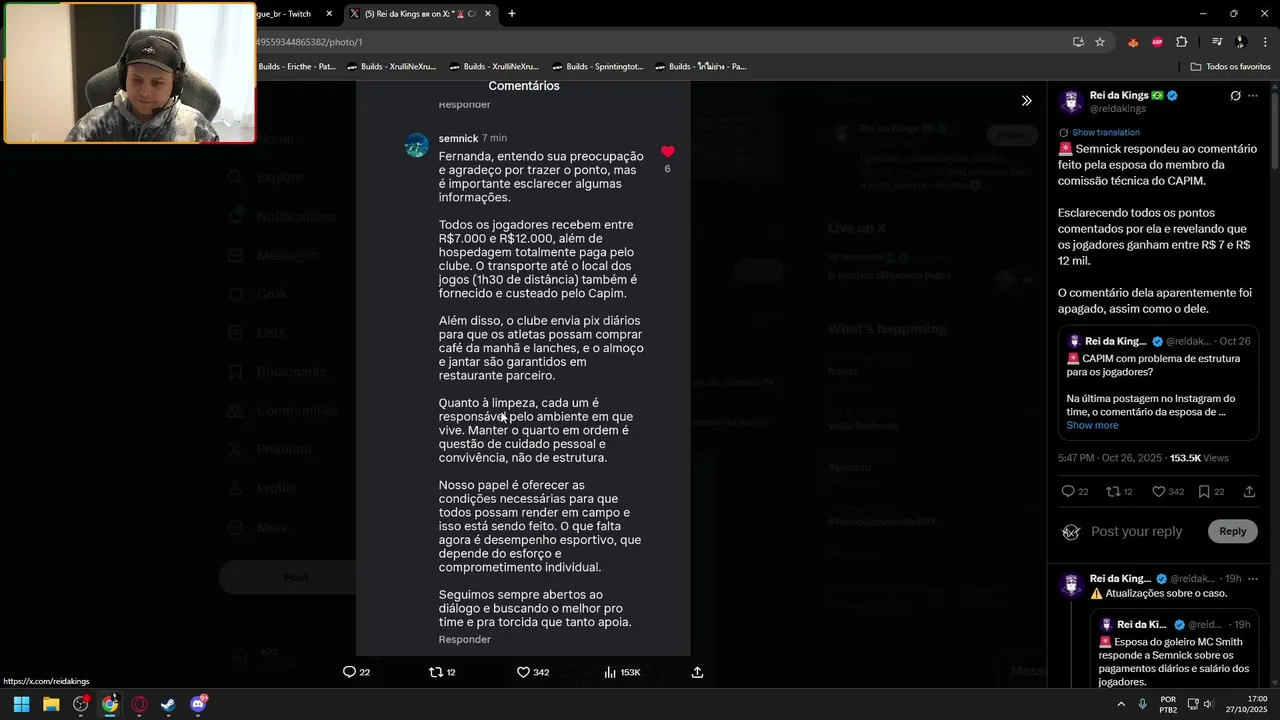Image resolution: width=1280 pixels, height=720 pixels.
Task: Click the 153.5K Views count
Action: point(1199,458)
